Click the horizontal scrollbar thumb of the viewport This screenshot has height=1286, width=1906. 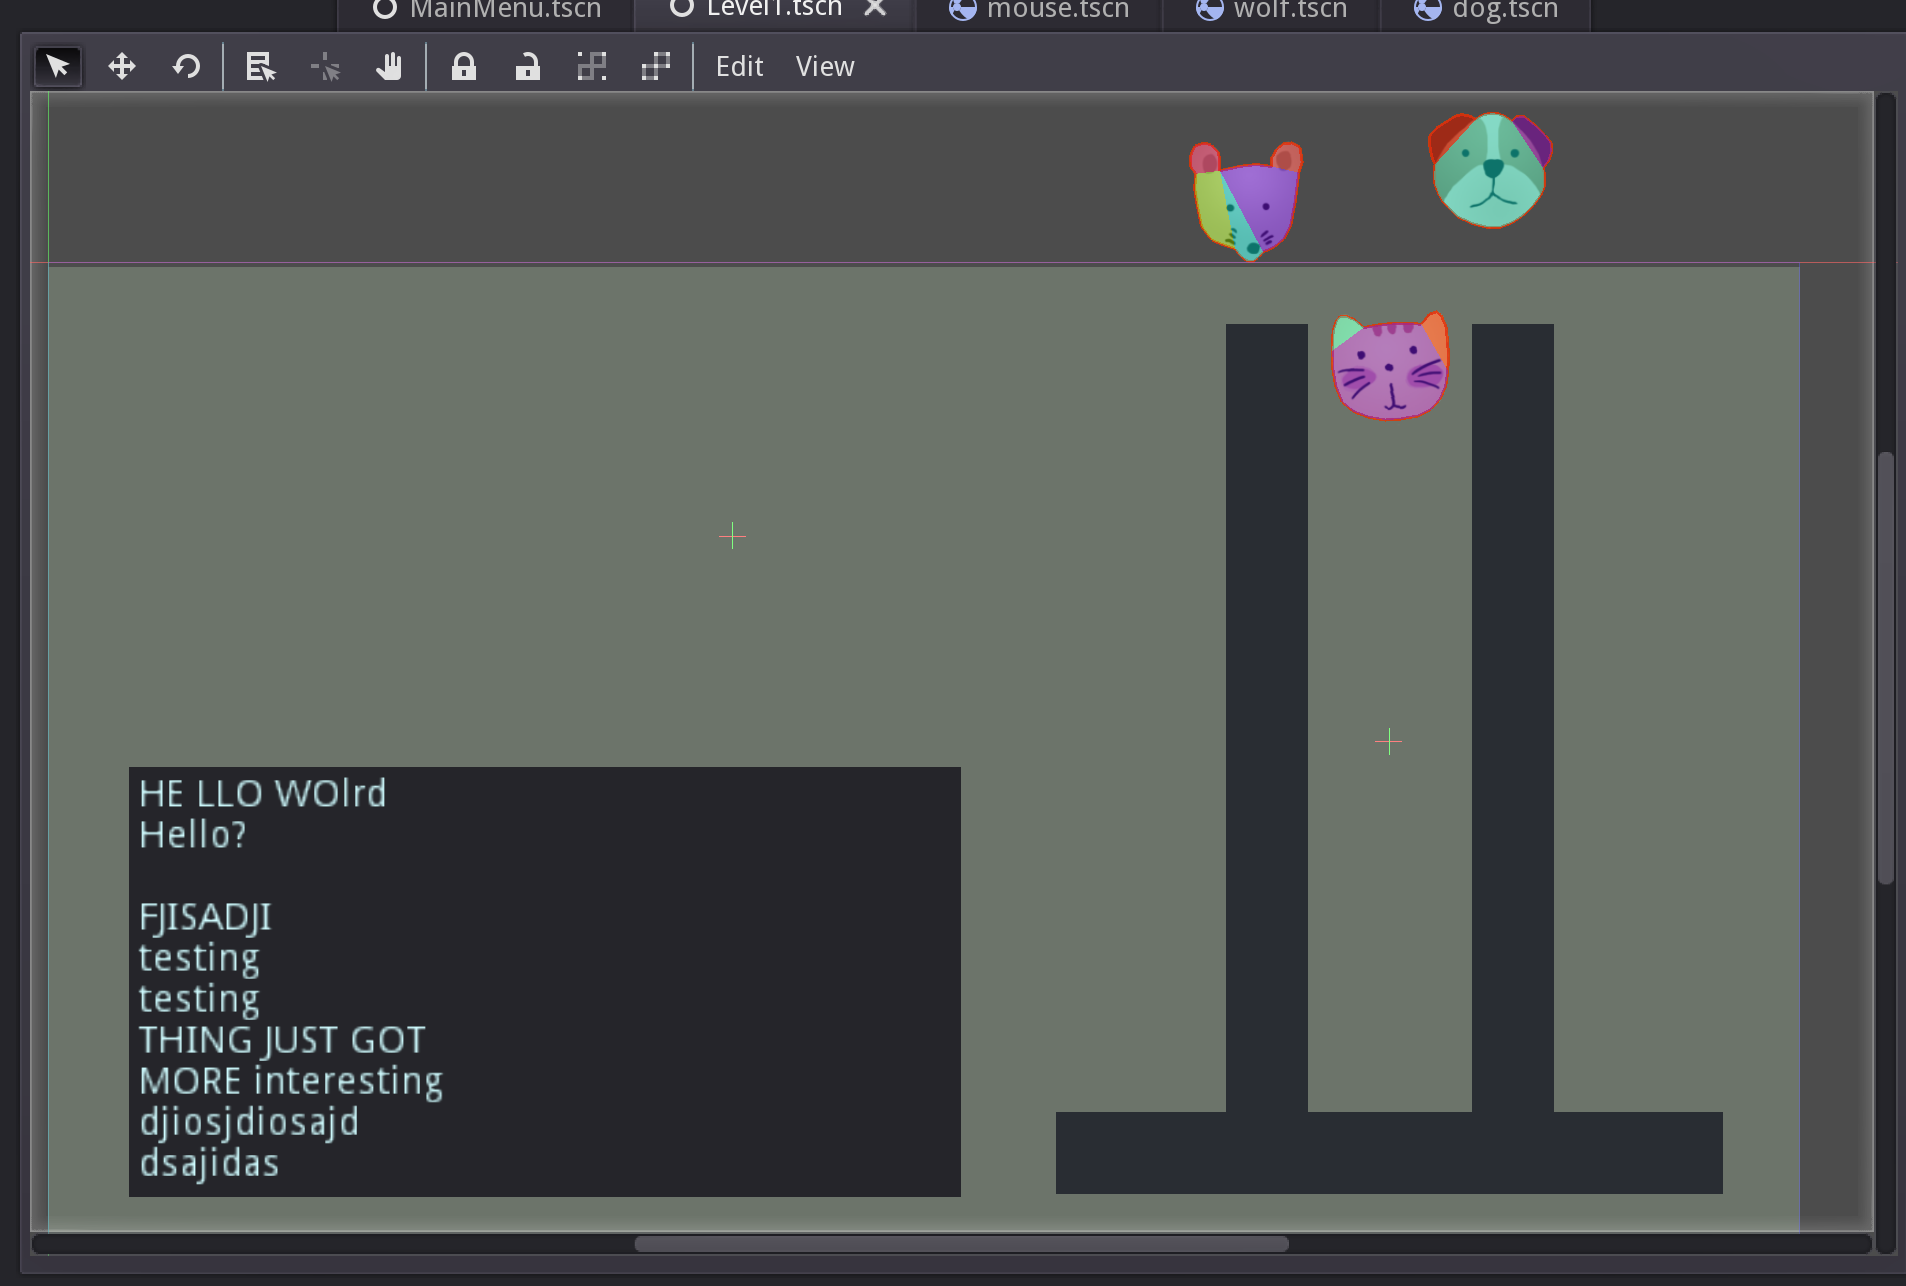961,1244
